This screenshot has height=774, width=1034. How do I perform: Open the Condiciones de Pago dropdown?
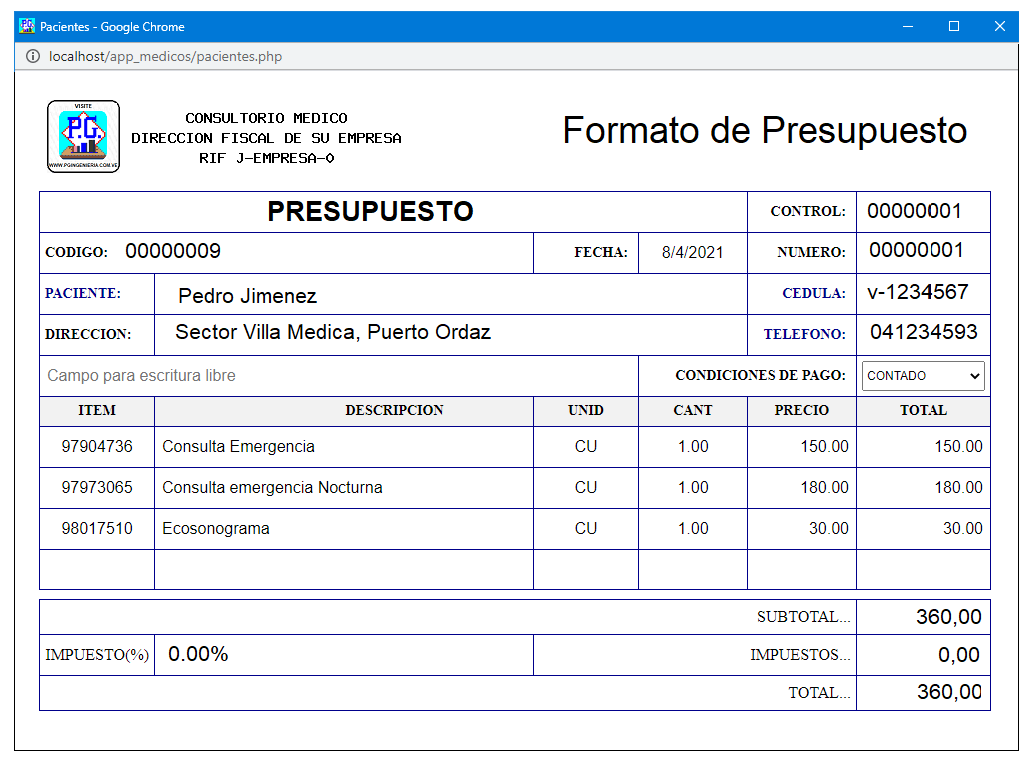click(923, 376)
